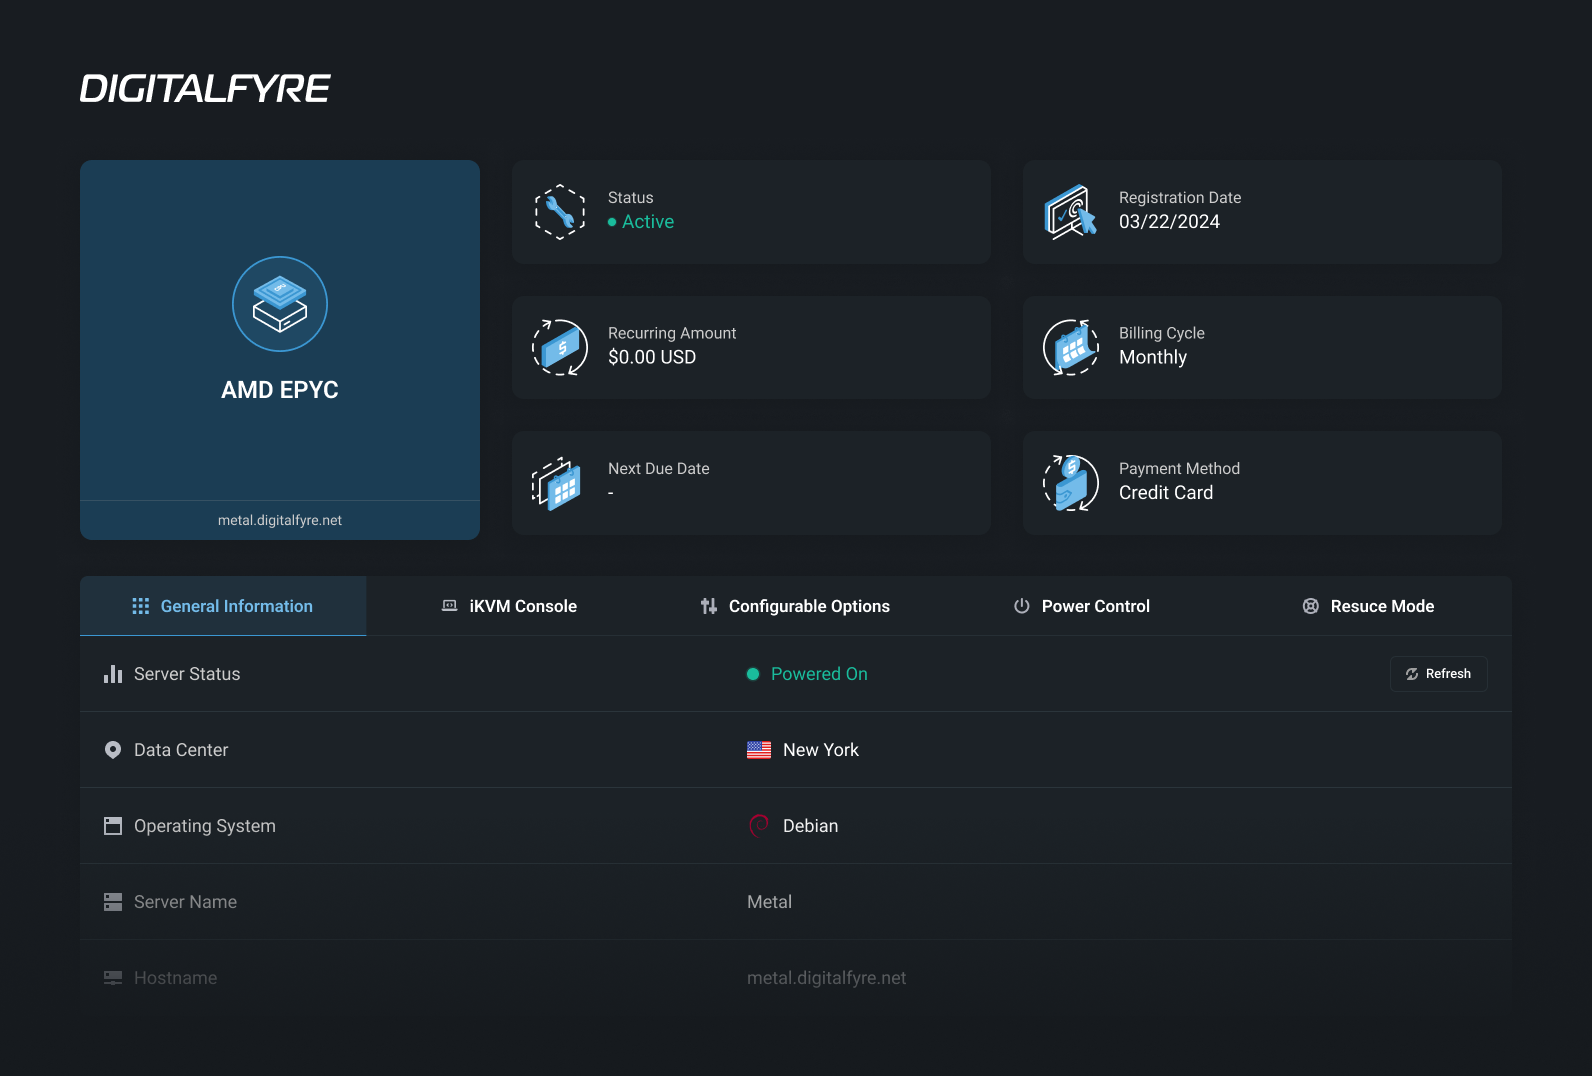The height and width of the screenshot is (1076, 1592).
Task: Click the Server Status bar chart icon
Action: (x=113, y=674)
